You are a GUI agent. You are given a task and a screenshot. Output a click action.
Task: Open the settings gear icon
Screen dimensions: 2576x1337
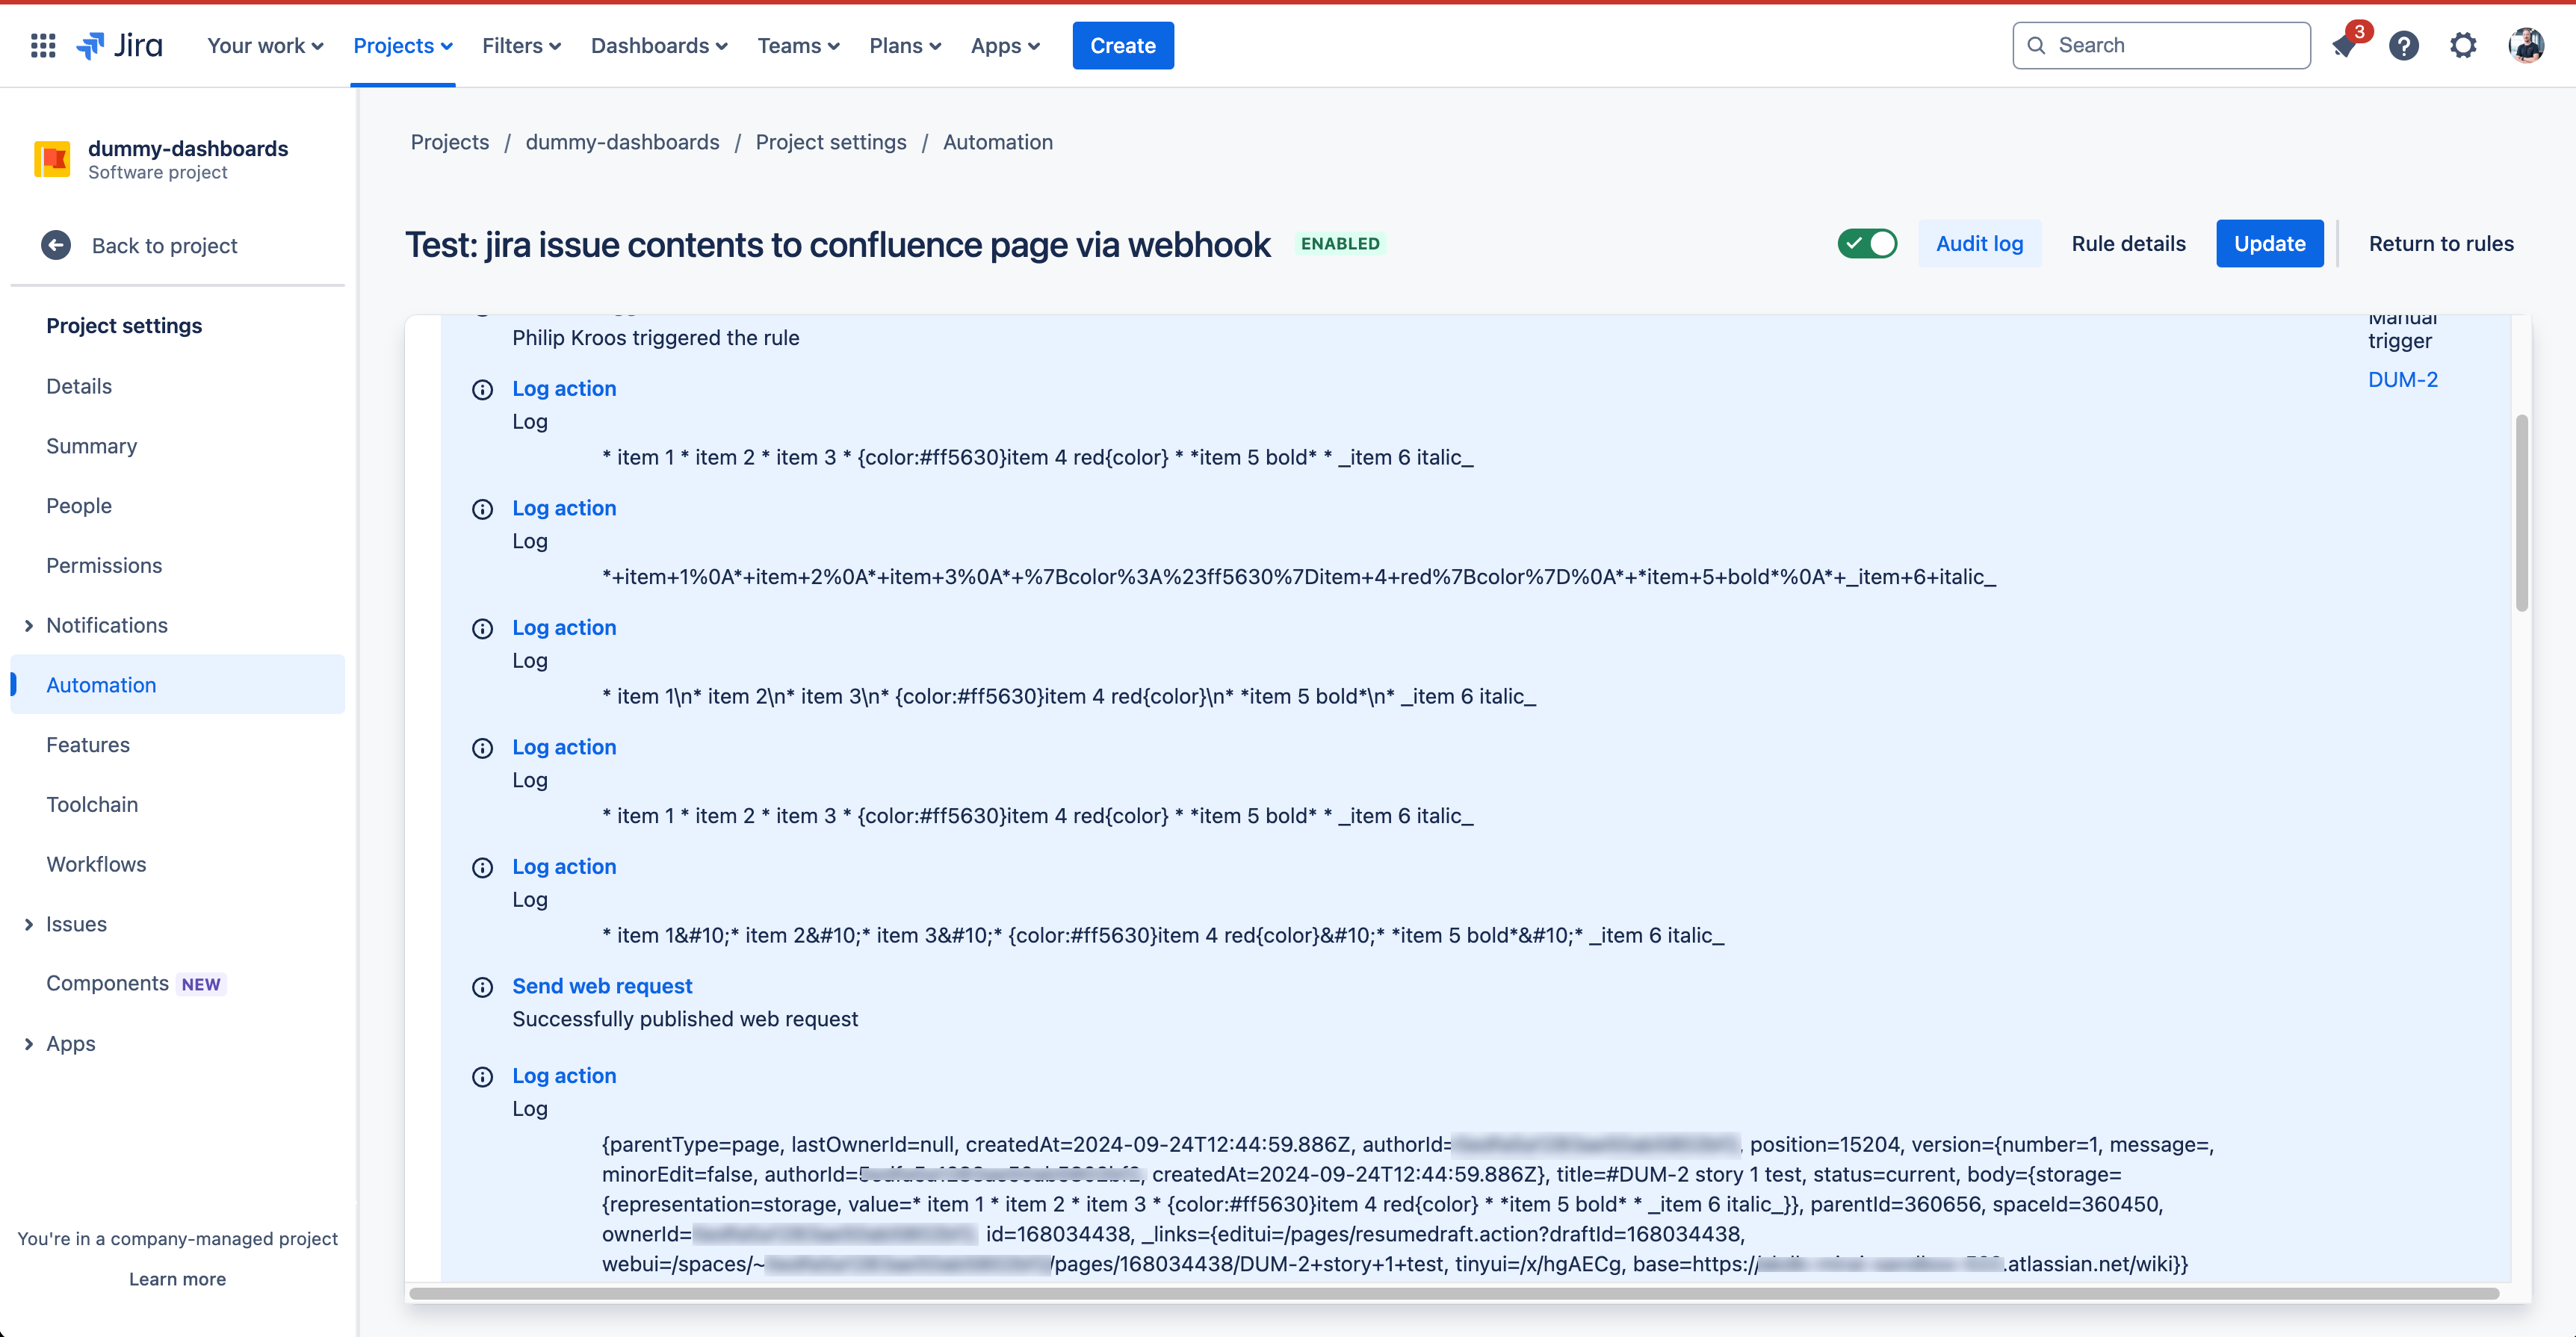click(x=2463, y=45)
